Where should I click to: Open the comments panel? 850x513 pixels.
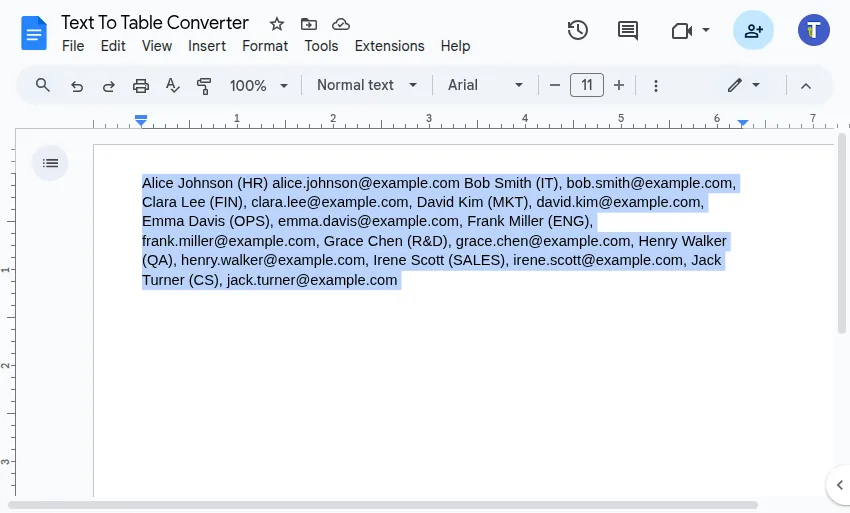click(x=628, y=30)
